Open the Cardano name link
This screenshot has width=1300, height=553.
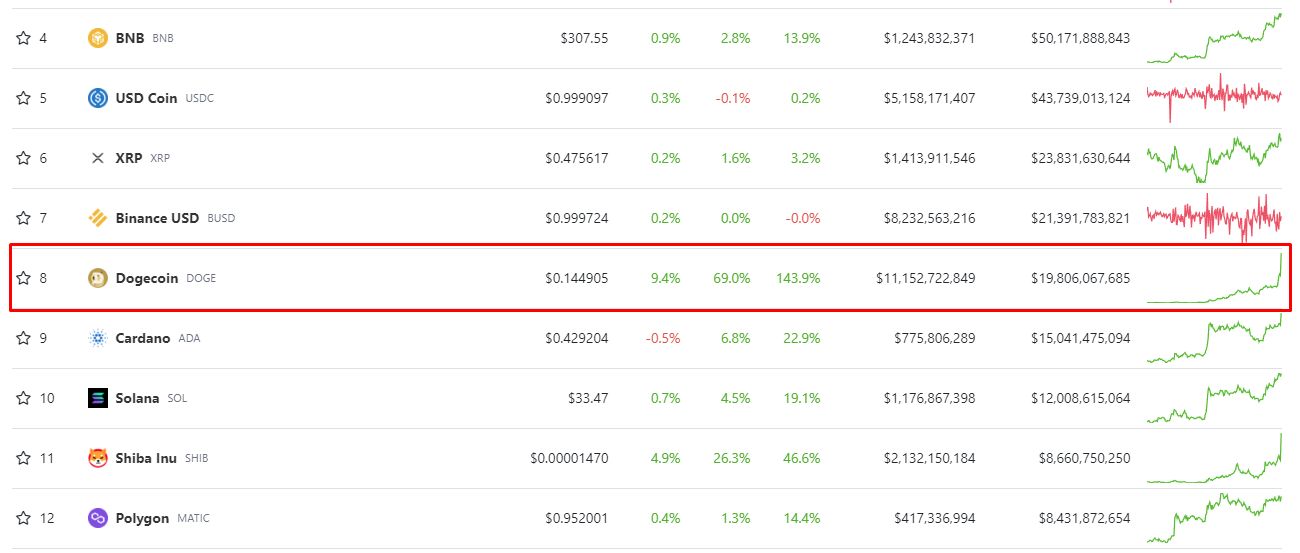coord(143,338)
